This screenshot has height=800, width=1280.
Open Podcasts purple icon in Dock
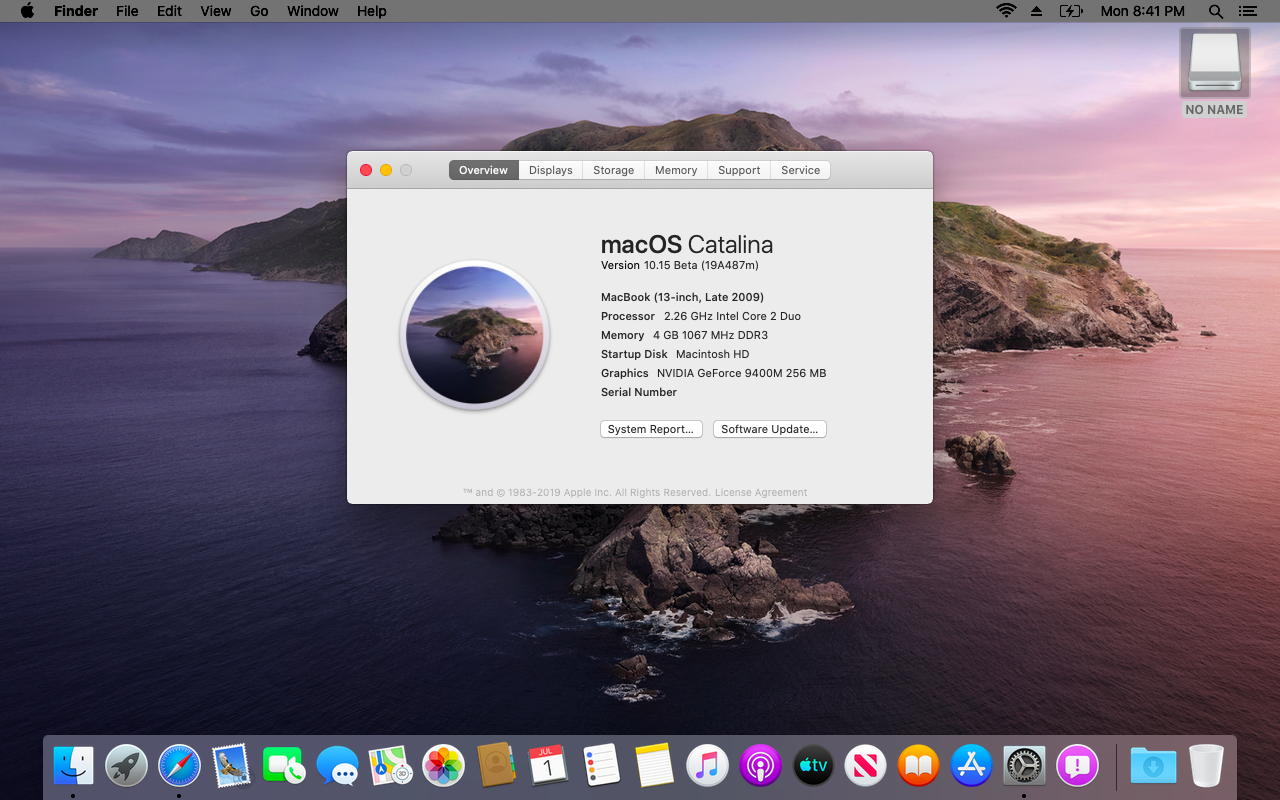point(760,766)
